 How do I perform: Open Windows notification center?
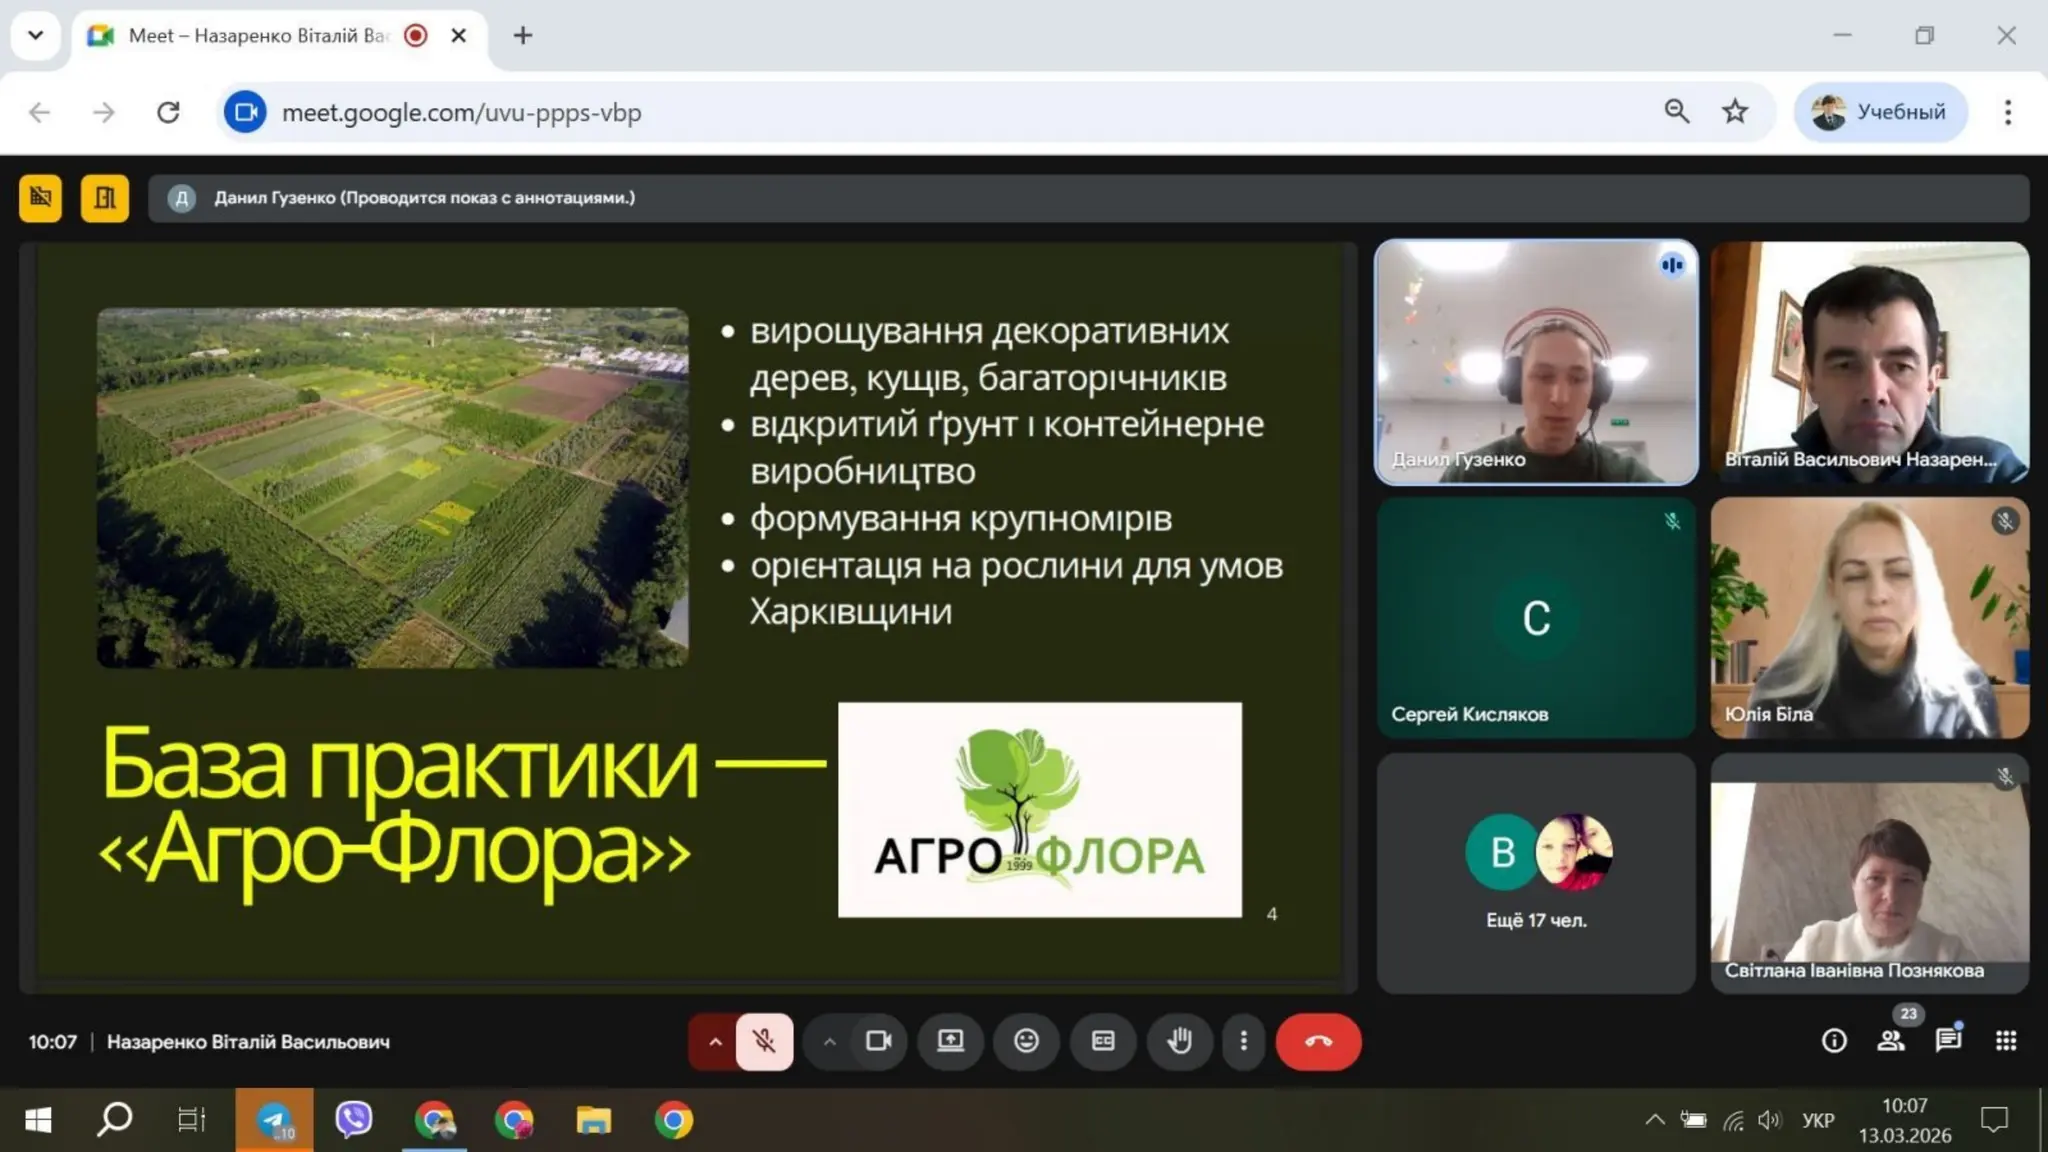1994,1120
